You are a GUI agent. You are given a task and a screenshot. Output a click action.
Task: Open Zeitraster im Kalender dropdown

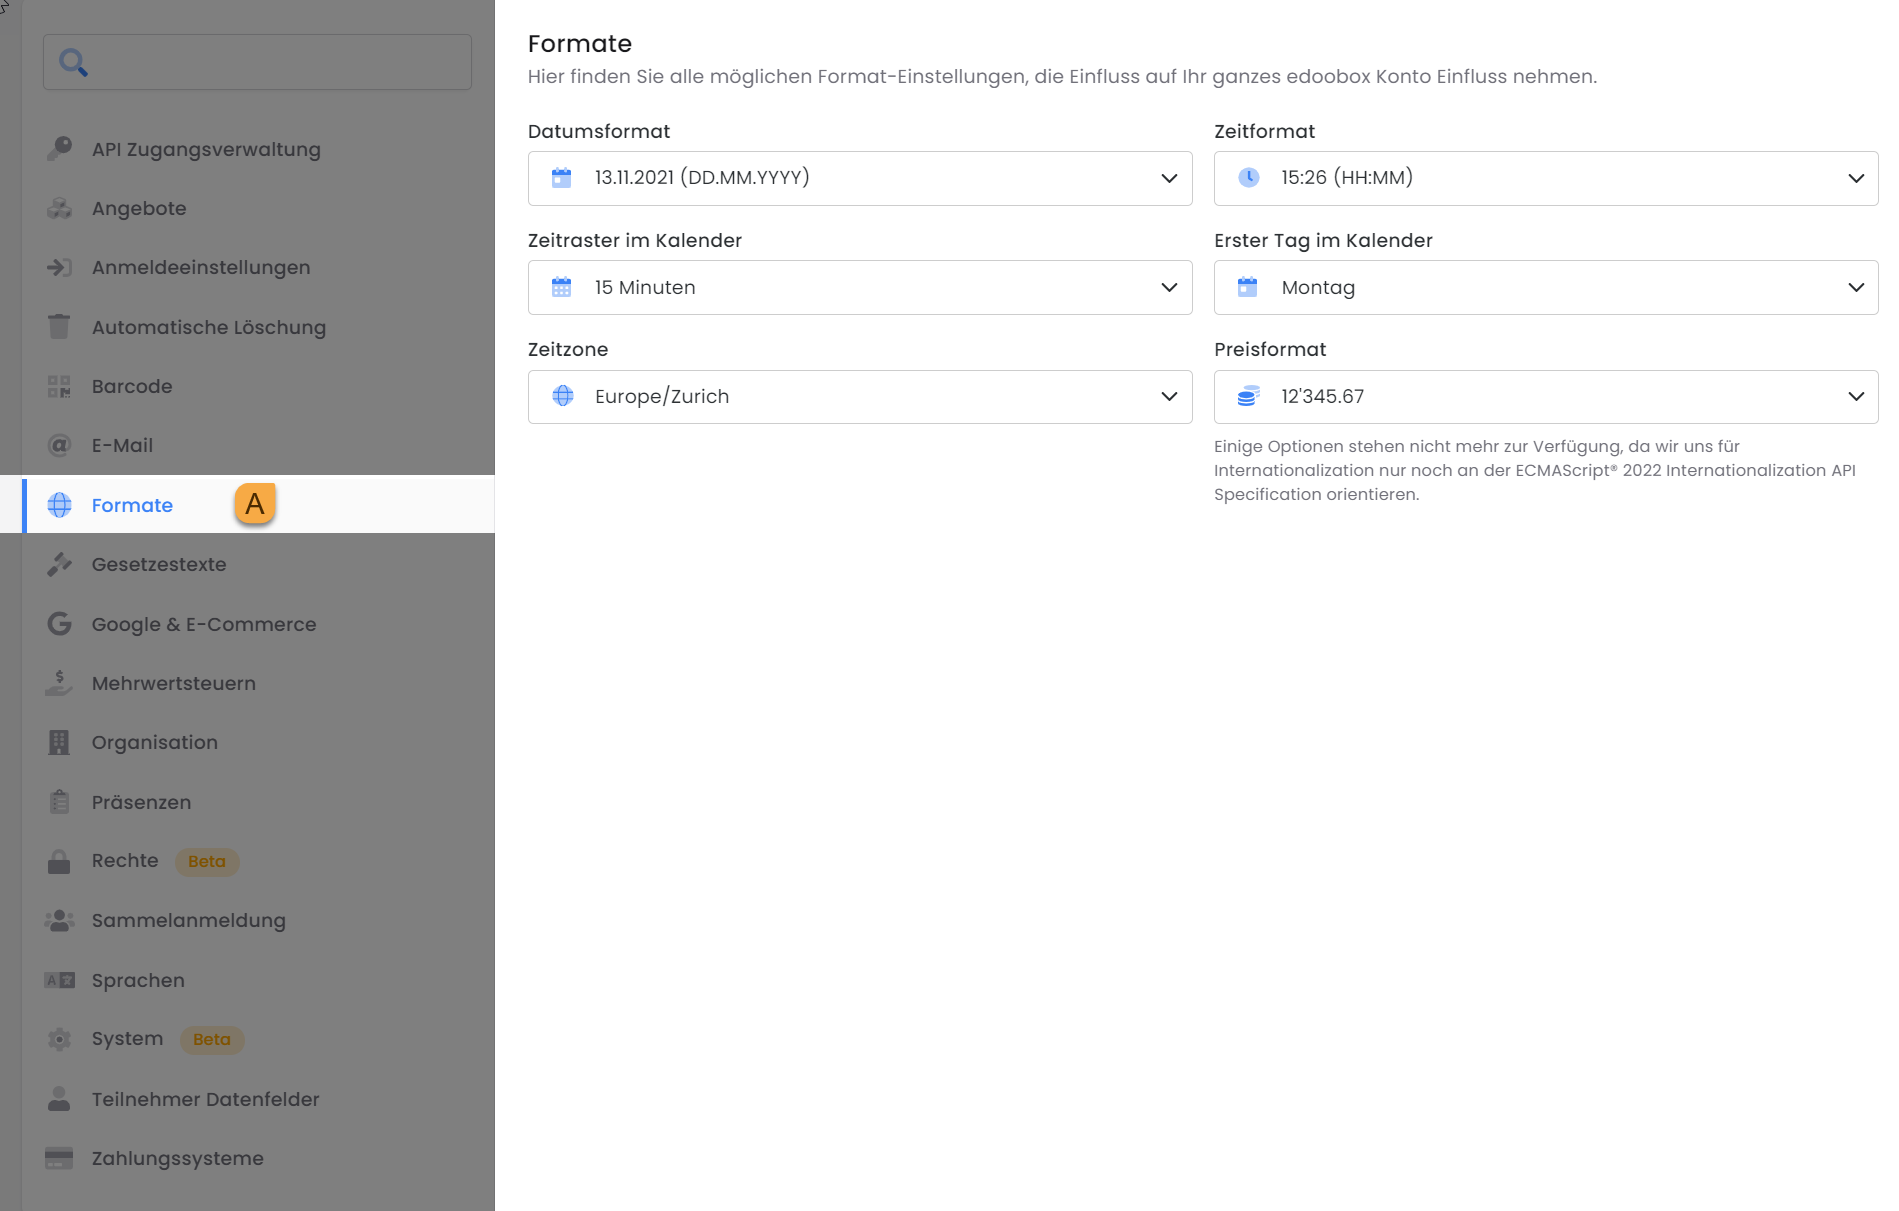(x=859, y=287)
